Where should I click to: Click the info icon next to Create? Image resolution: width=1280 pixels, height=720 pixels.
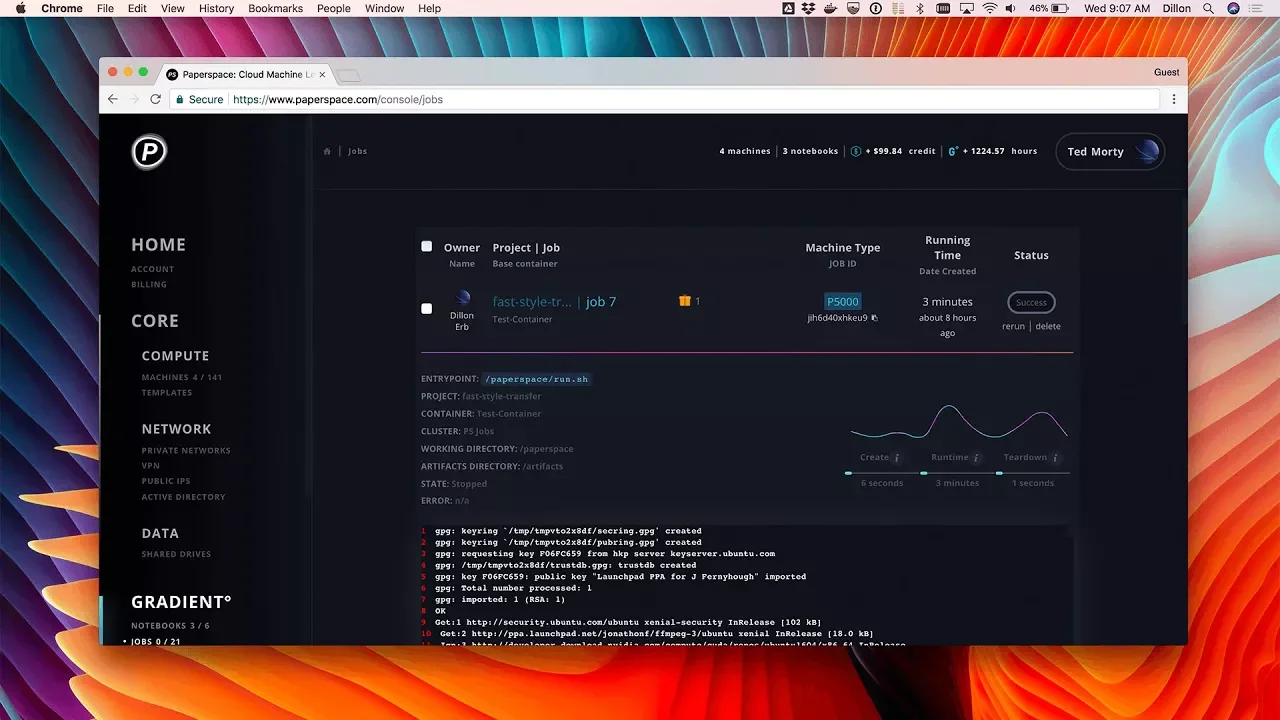897,458
